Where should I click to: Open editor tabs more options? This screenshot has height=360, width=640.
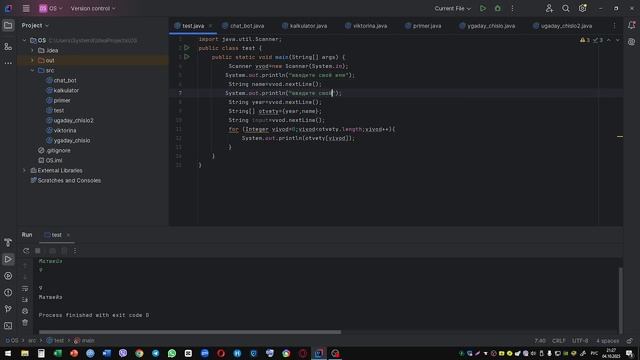pyautogui.click(x=614, y=26)
